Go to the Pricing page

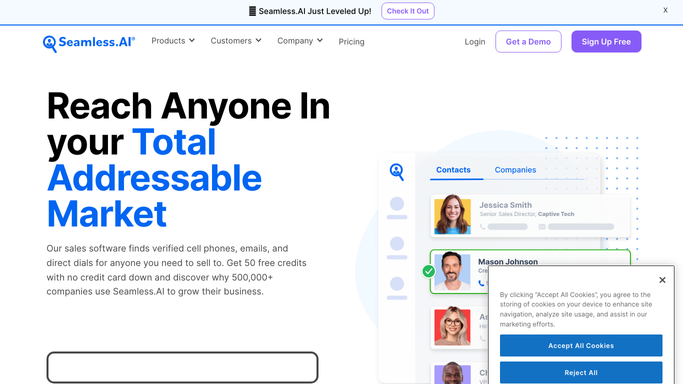click(352, 42)
